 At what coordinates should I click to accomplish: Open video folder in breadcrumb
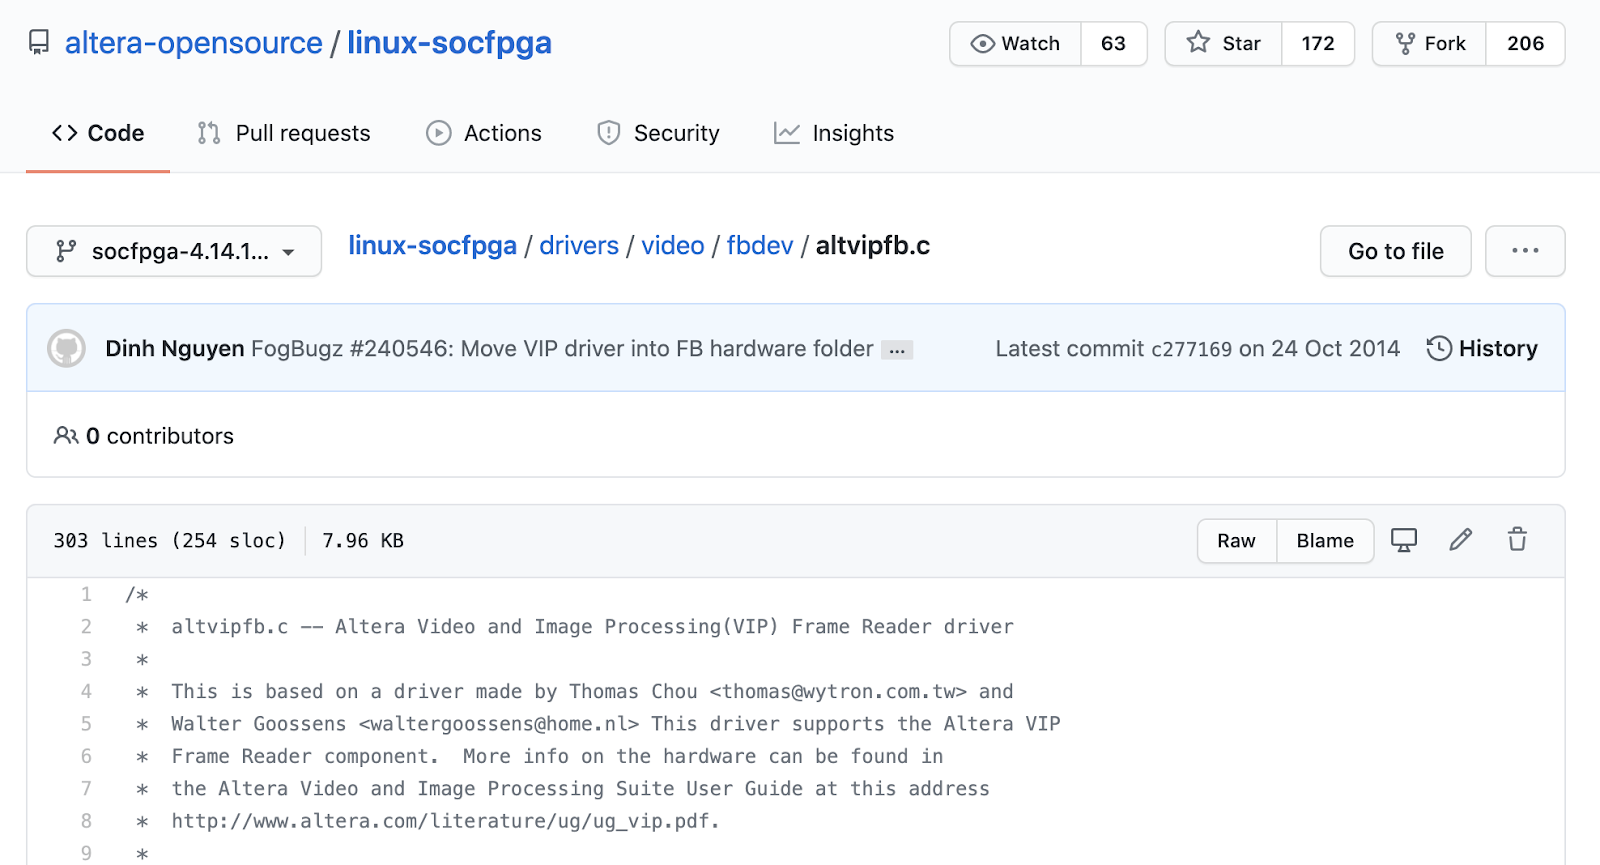(x=672, y=245)
